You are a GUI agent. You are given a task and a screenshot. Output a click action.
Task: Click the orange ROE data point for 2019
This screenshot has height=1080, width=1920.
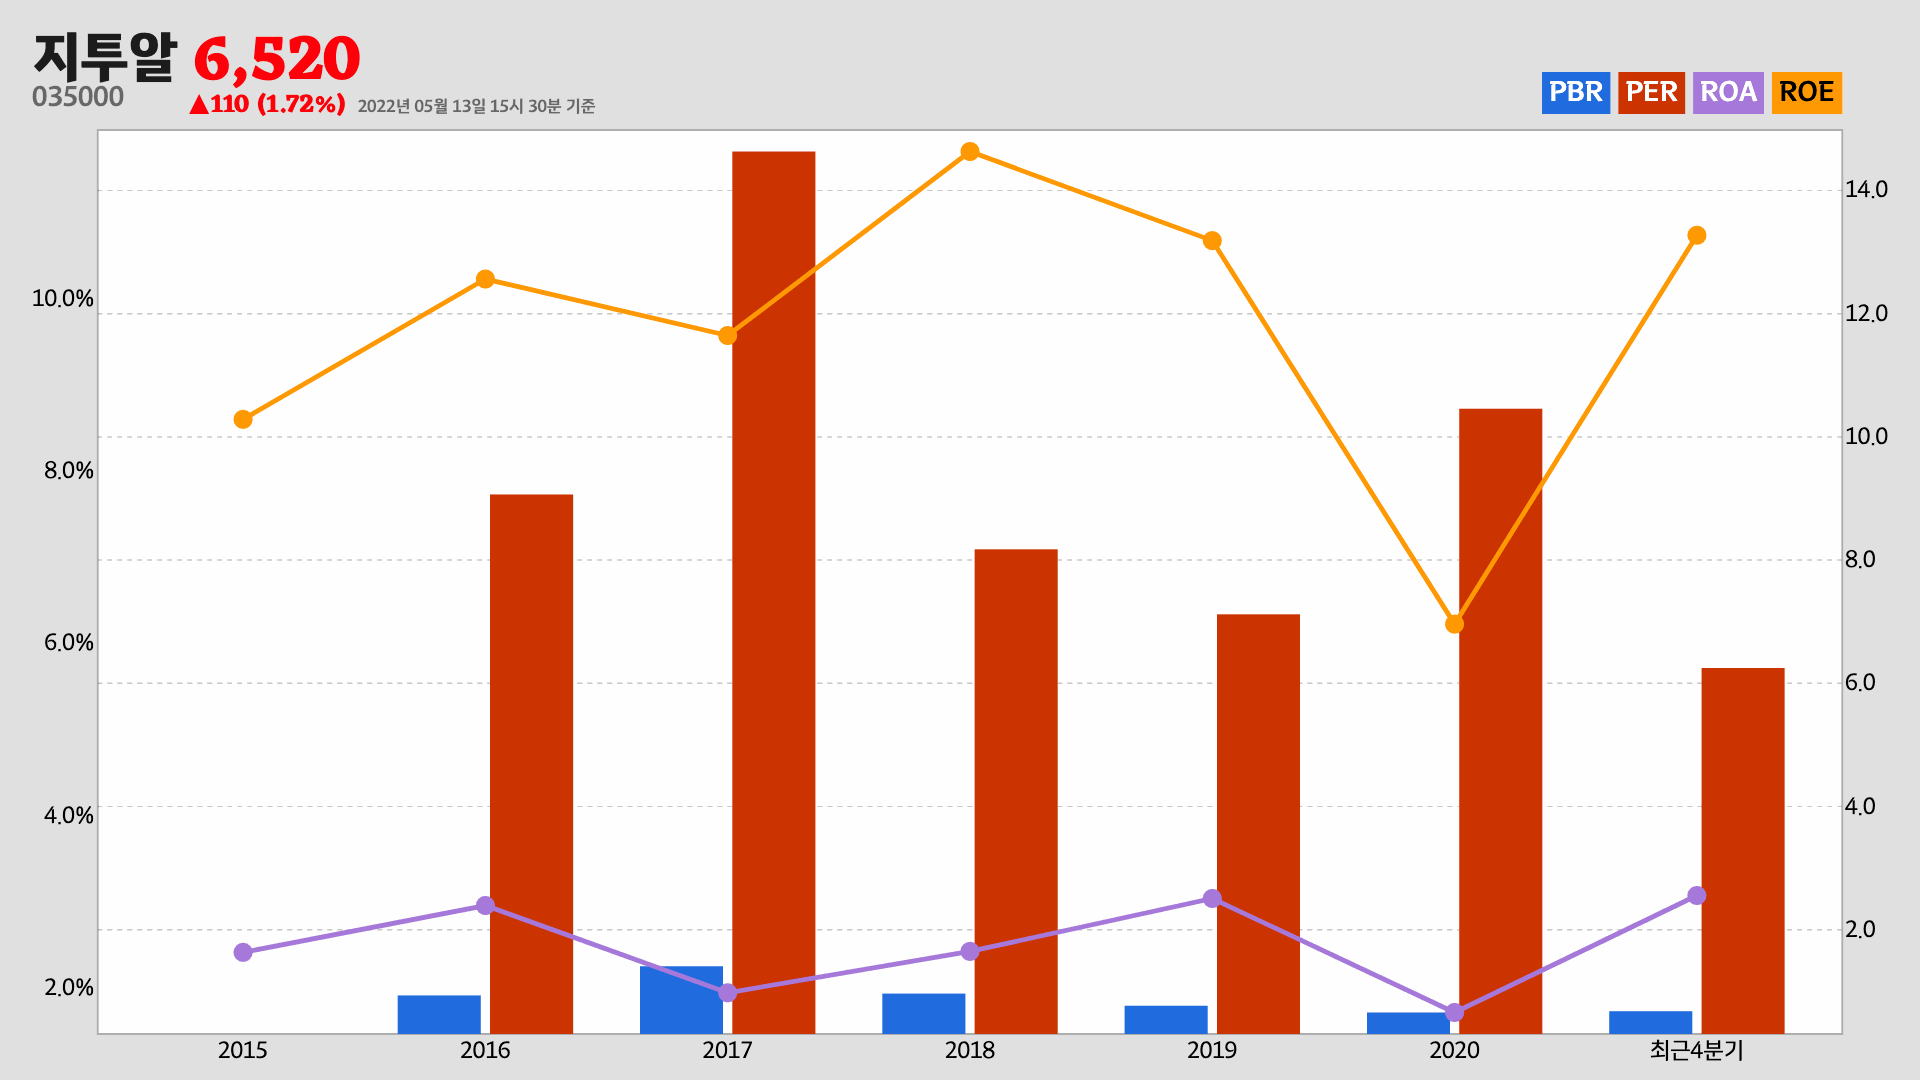tap(1212, 241)
